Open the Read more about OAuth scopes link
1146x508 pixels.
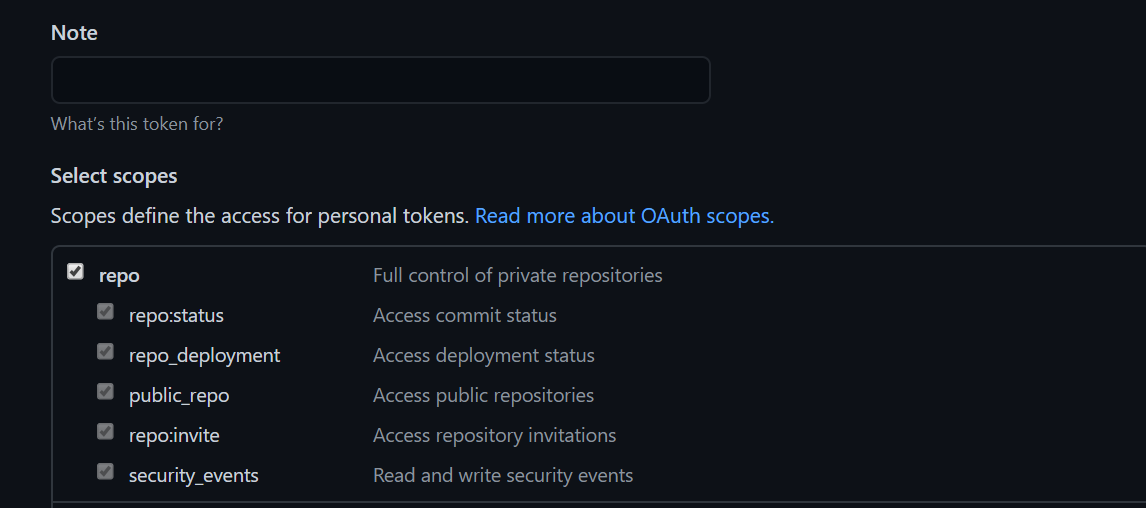coord(624,216)
